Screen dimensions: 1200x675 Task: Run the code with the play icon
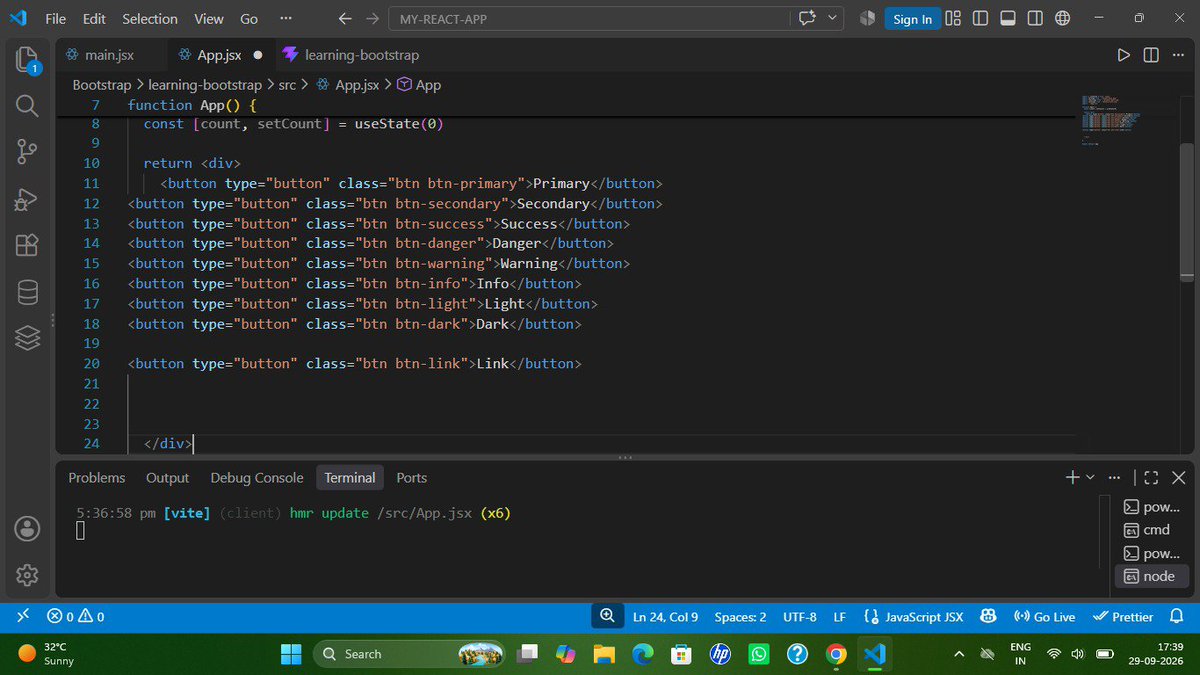(1124, 55)
